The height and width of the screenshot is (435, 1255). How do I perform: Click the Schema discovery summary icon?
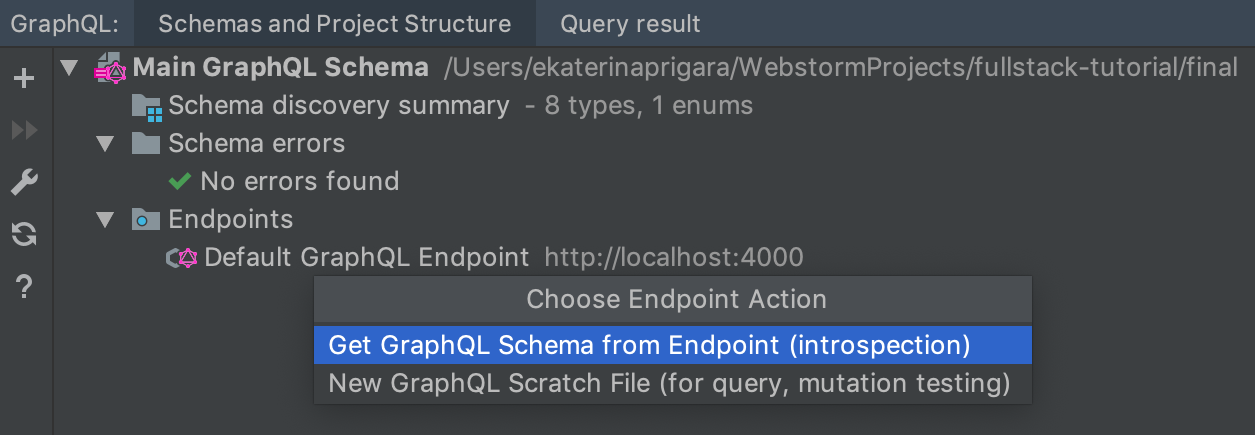147,106
